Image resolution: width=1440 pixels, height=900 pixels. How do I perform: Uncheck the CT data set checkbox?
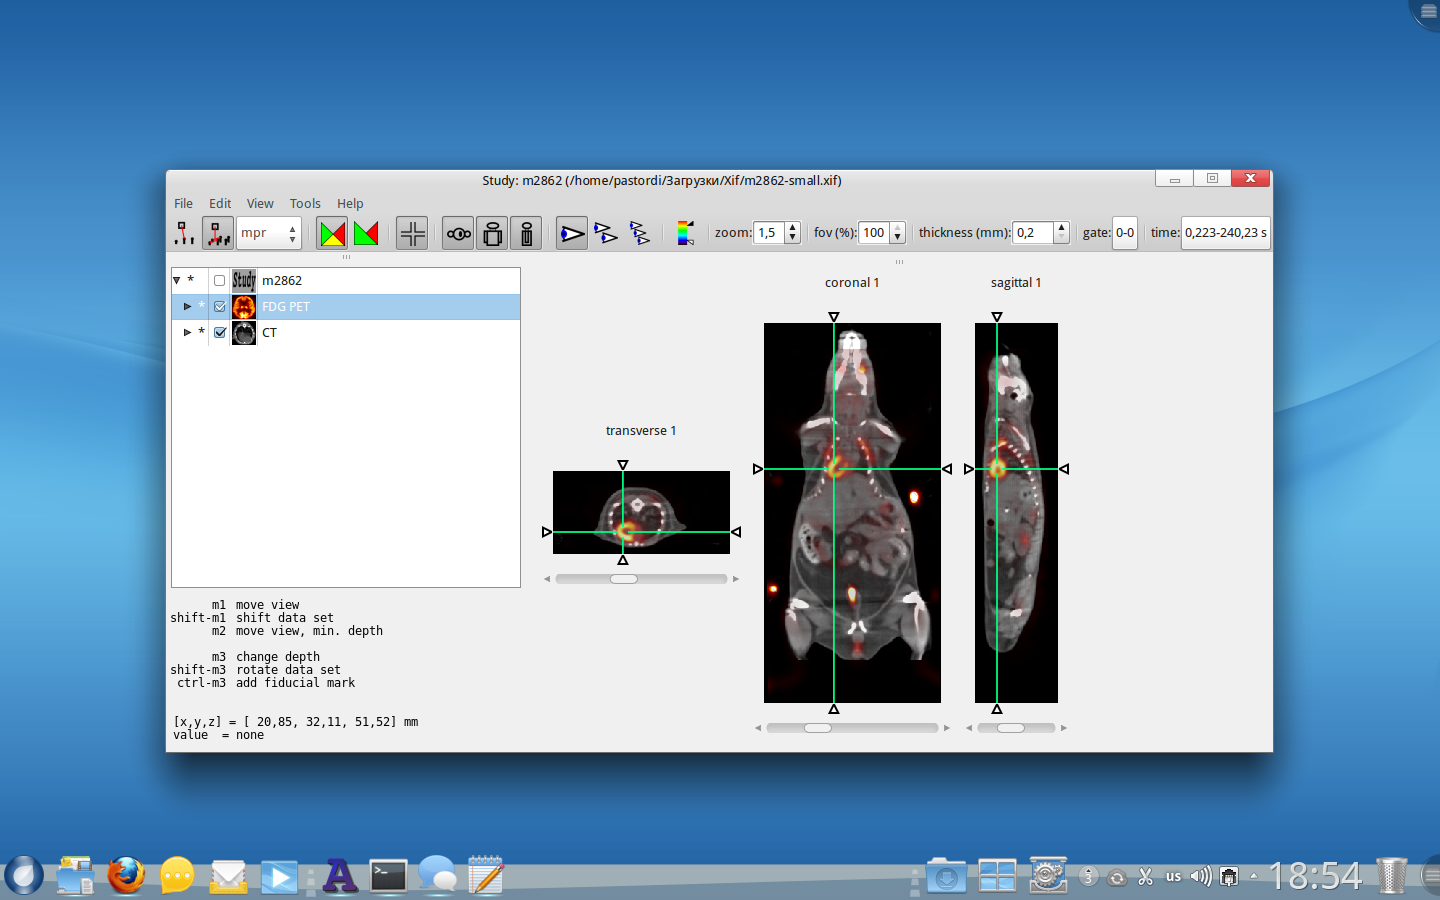220,333
